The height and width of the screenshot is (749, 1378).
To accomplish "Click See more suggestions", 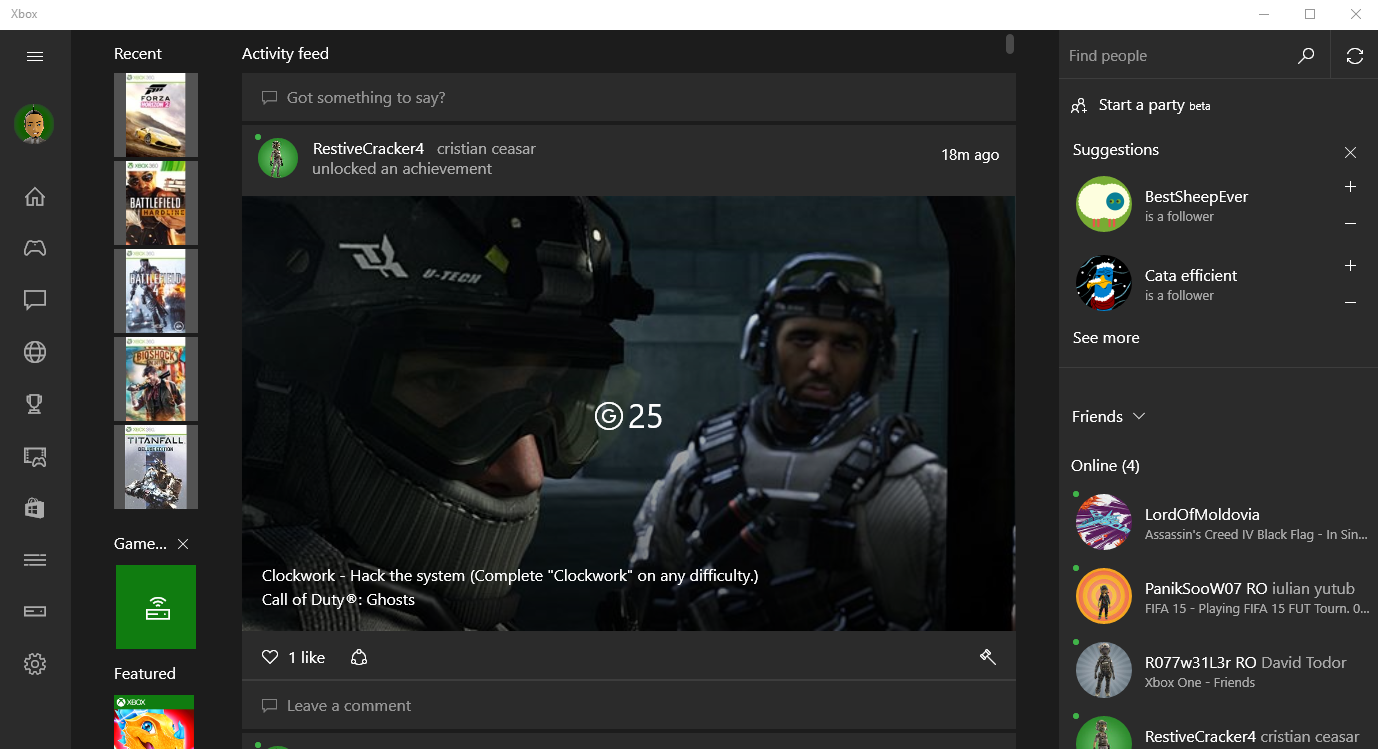I will tap(1106, 338).
